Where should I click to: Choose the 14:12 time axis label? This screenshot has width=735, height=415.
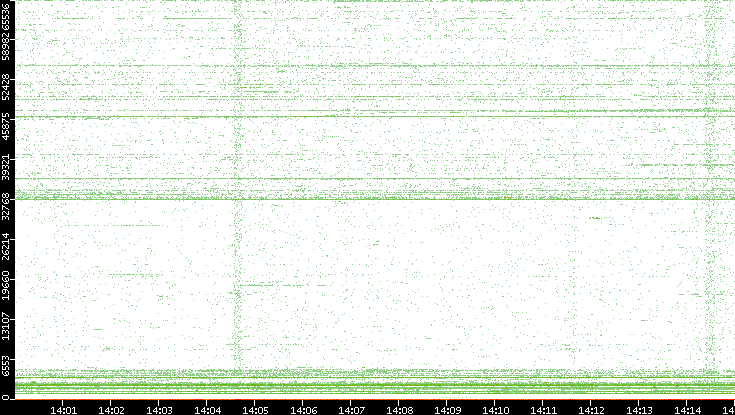coord(592,408)
